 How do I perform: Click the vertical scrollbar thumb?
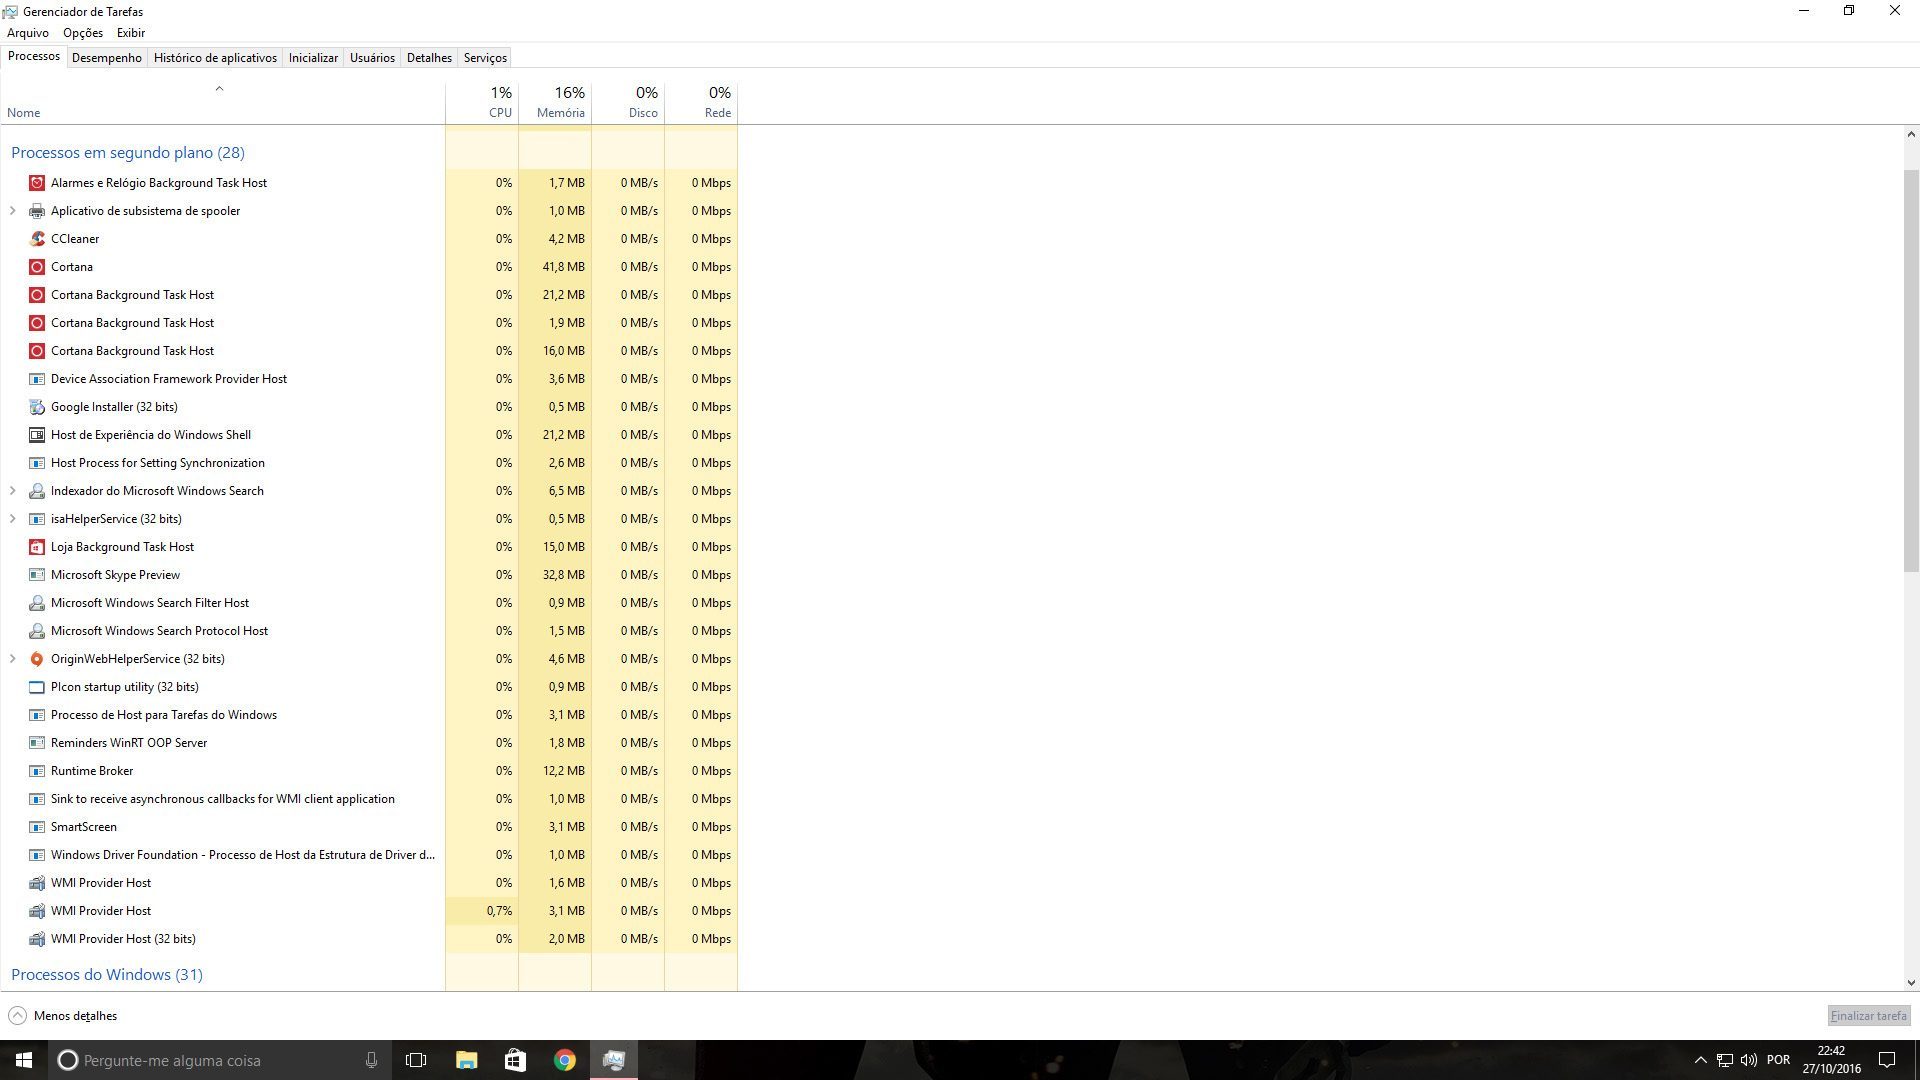pyautogui.click(x=1911, y=370)
